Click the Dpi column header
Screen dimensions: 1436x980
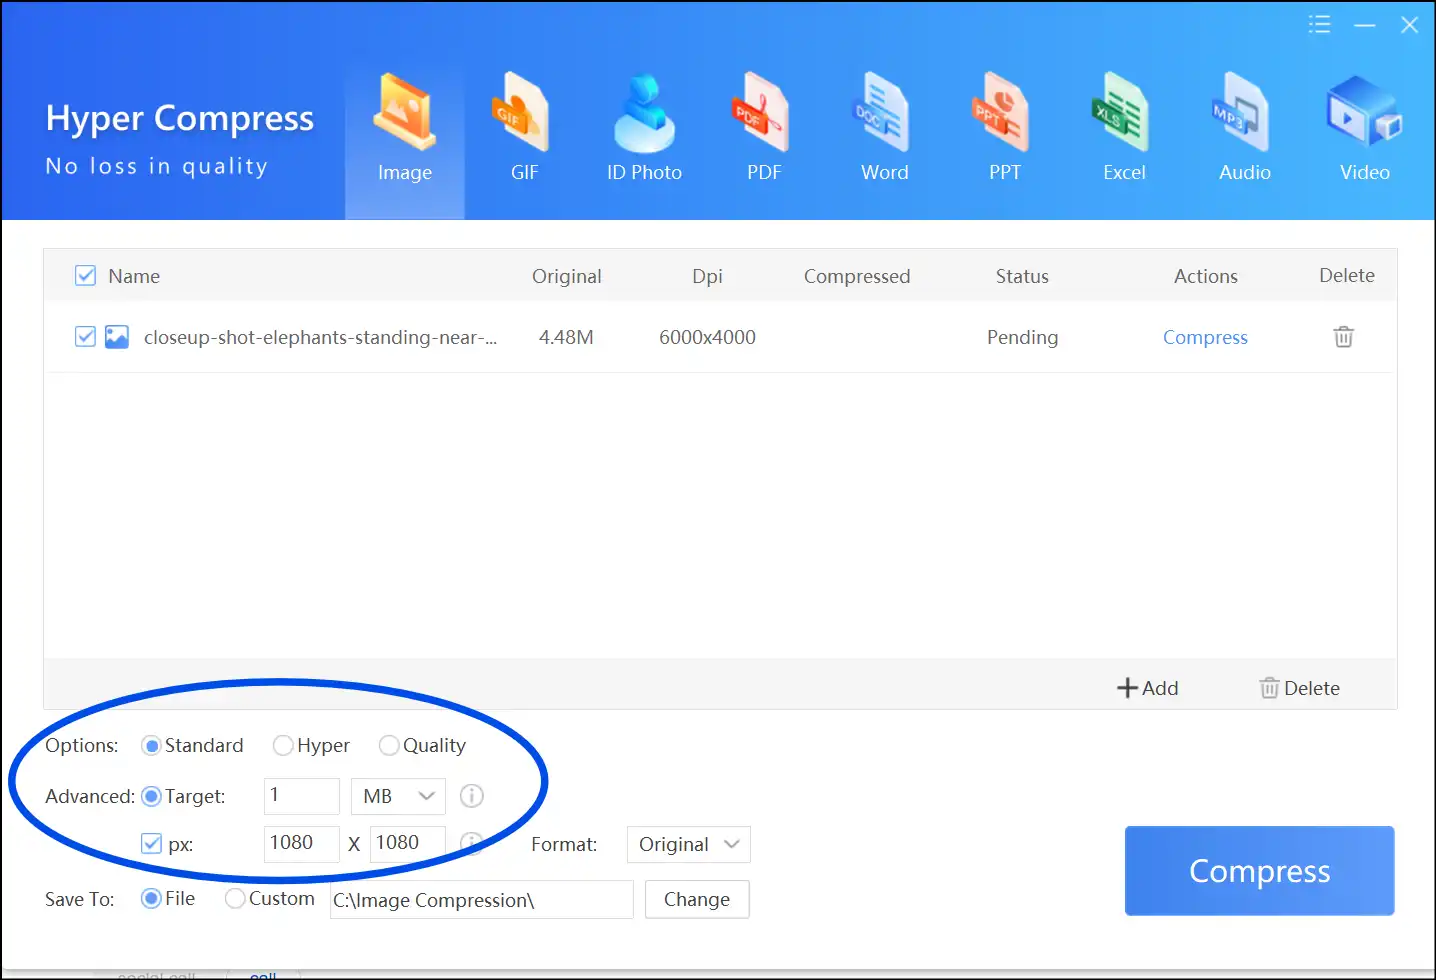(x=707, y=276)
